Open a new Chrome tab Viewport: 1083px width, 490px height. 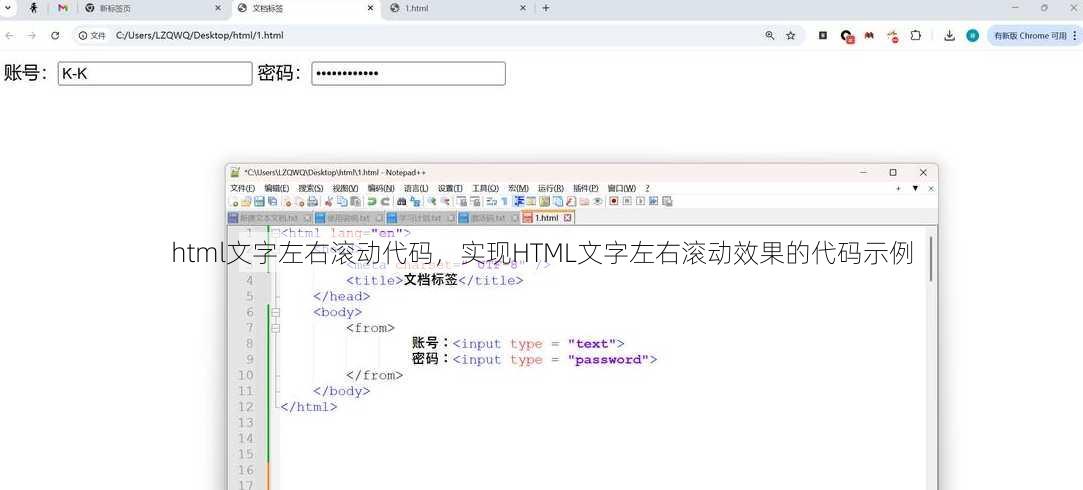(x=546, y=8)
